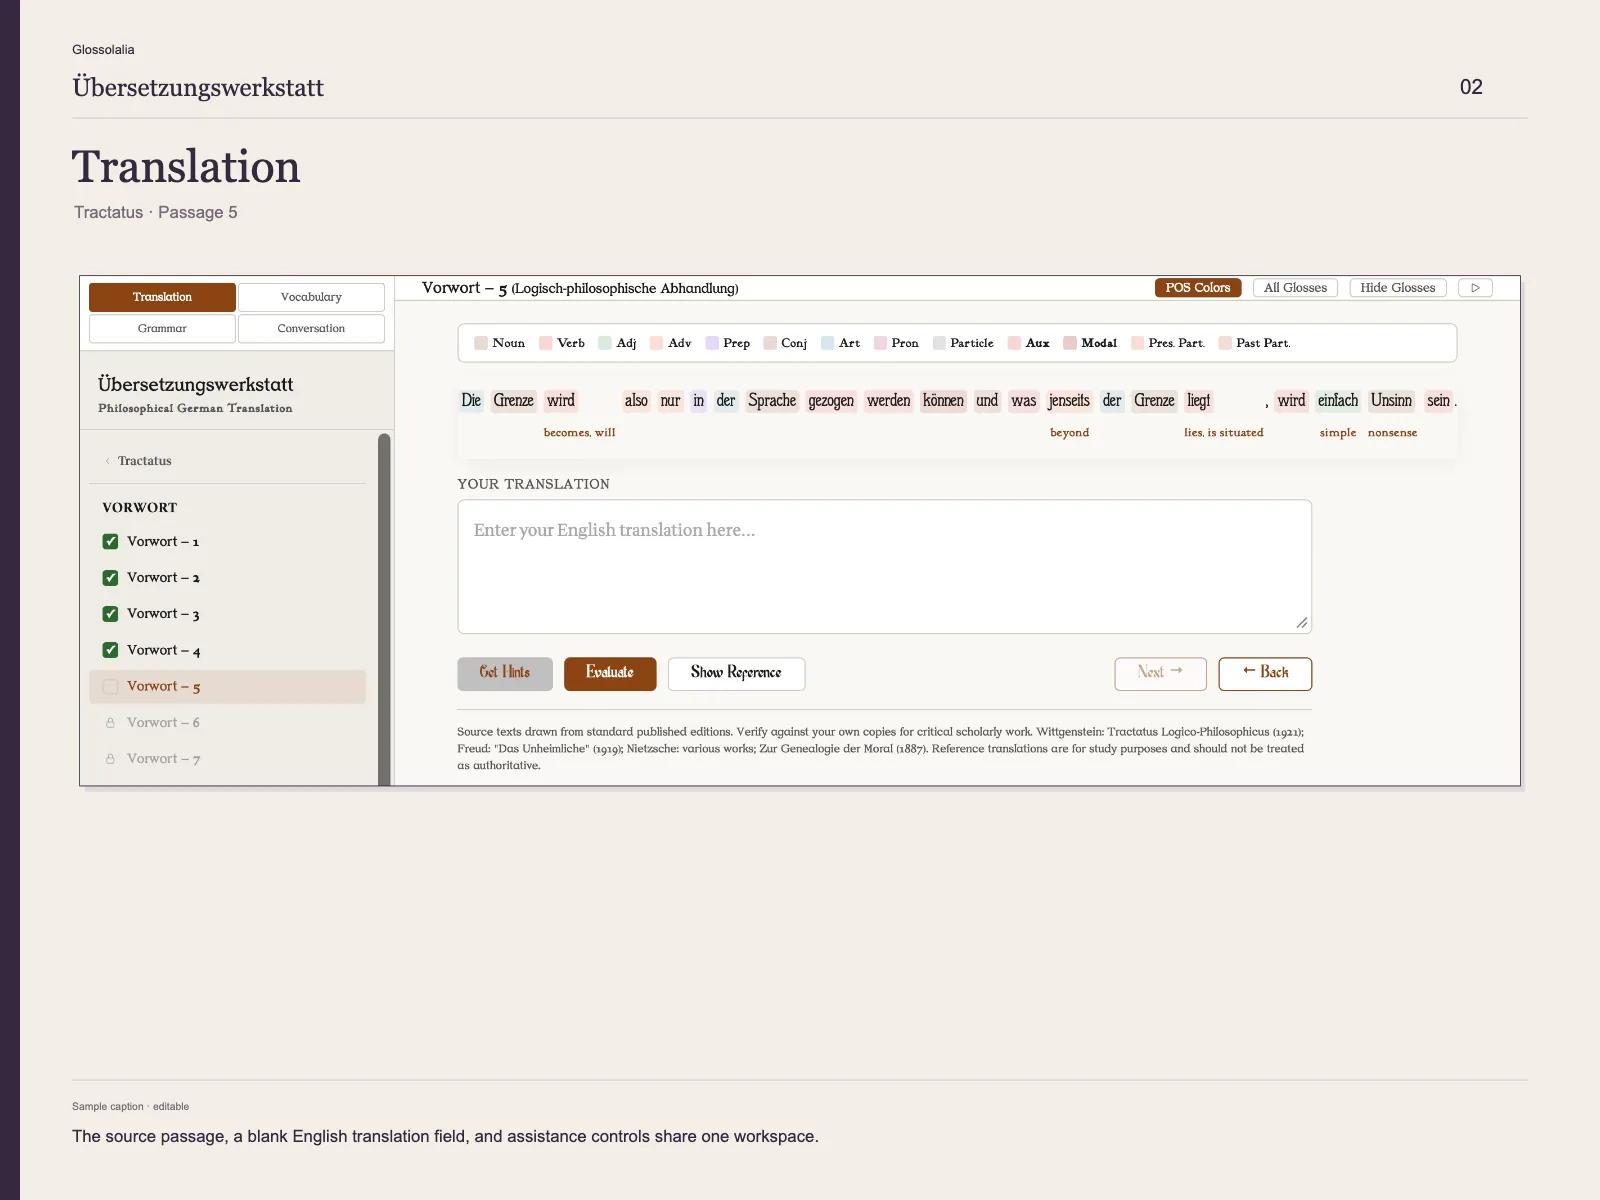Screen dimensions: 1600x1200
Task: Click the All Glosses button
Action: (x=1295, y=288)
